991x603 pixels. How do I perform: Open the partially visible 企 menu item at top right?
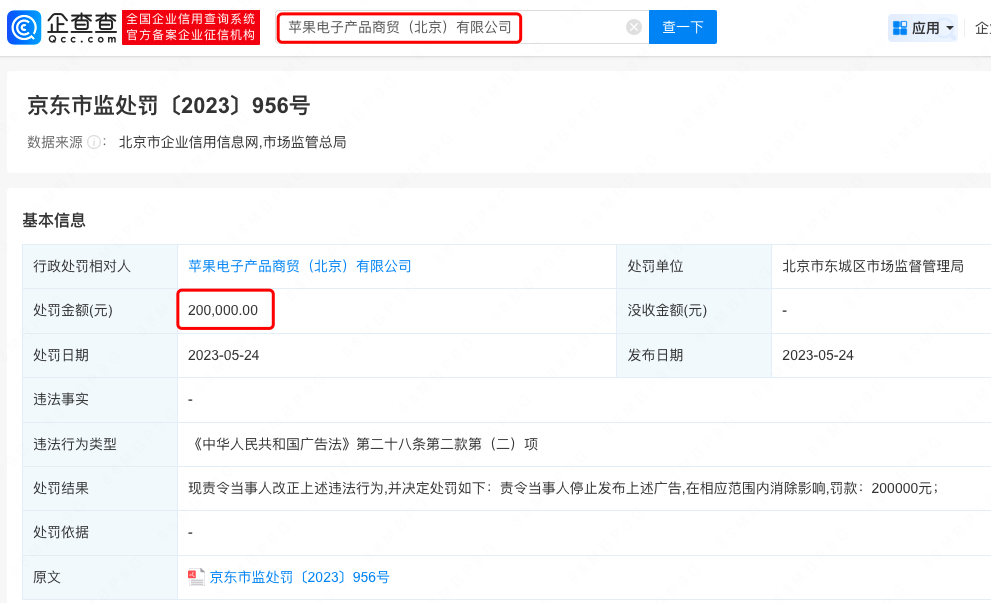coord(982,28)
